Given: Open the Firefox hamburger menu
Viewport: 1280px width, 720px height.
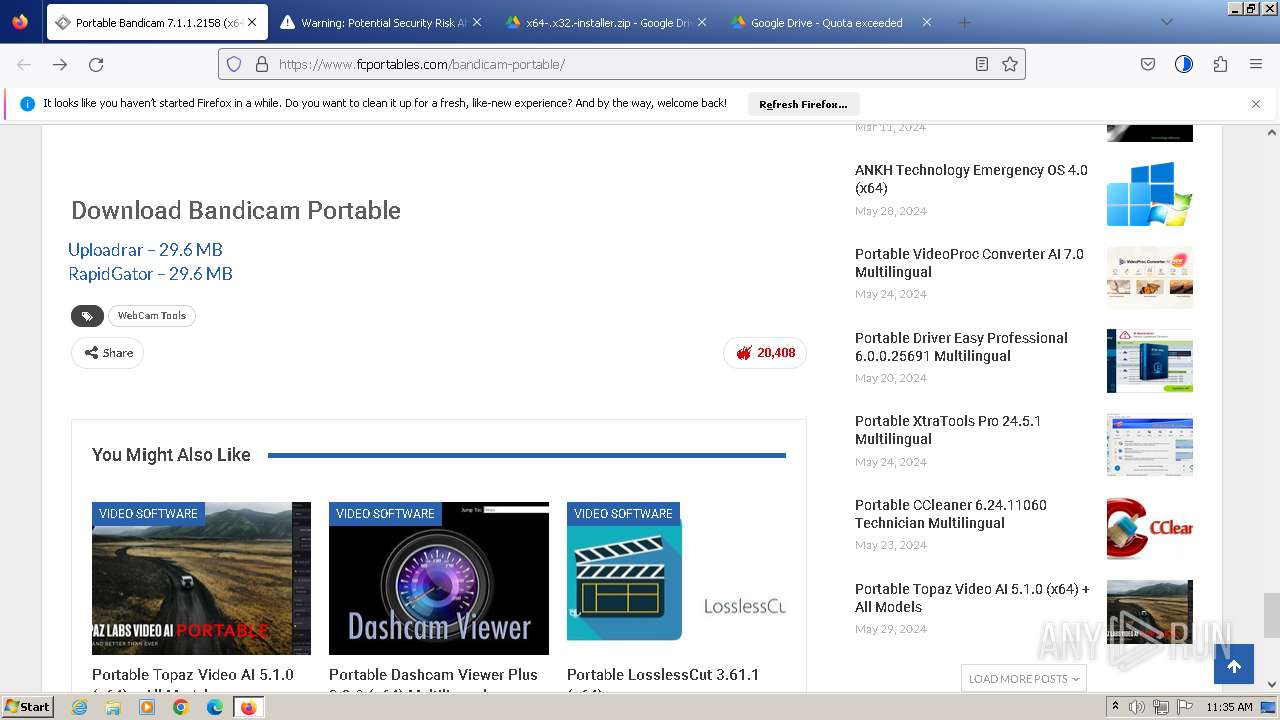Looking at the screenshot, I should coord(1256,64).
